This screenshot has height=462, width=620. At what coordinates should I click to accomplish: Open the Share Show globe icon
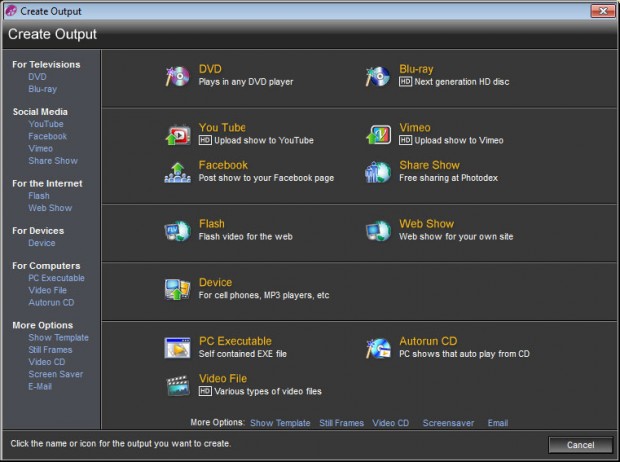click(378, 172)
